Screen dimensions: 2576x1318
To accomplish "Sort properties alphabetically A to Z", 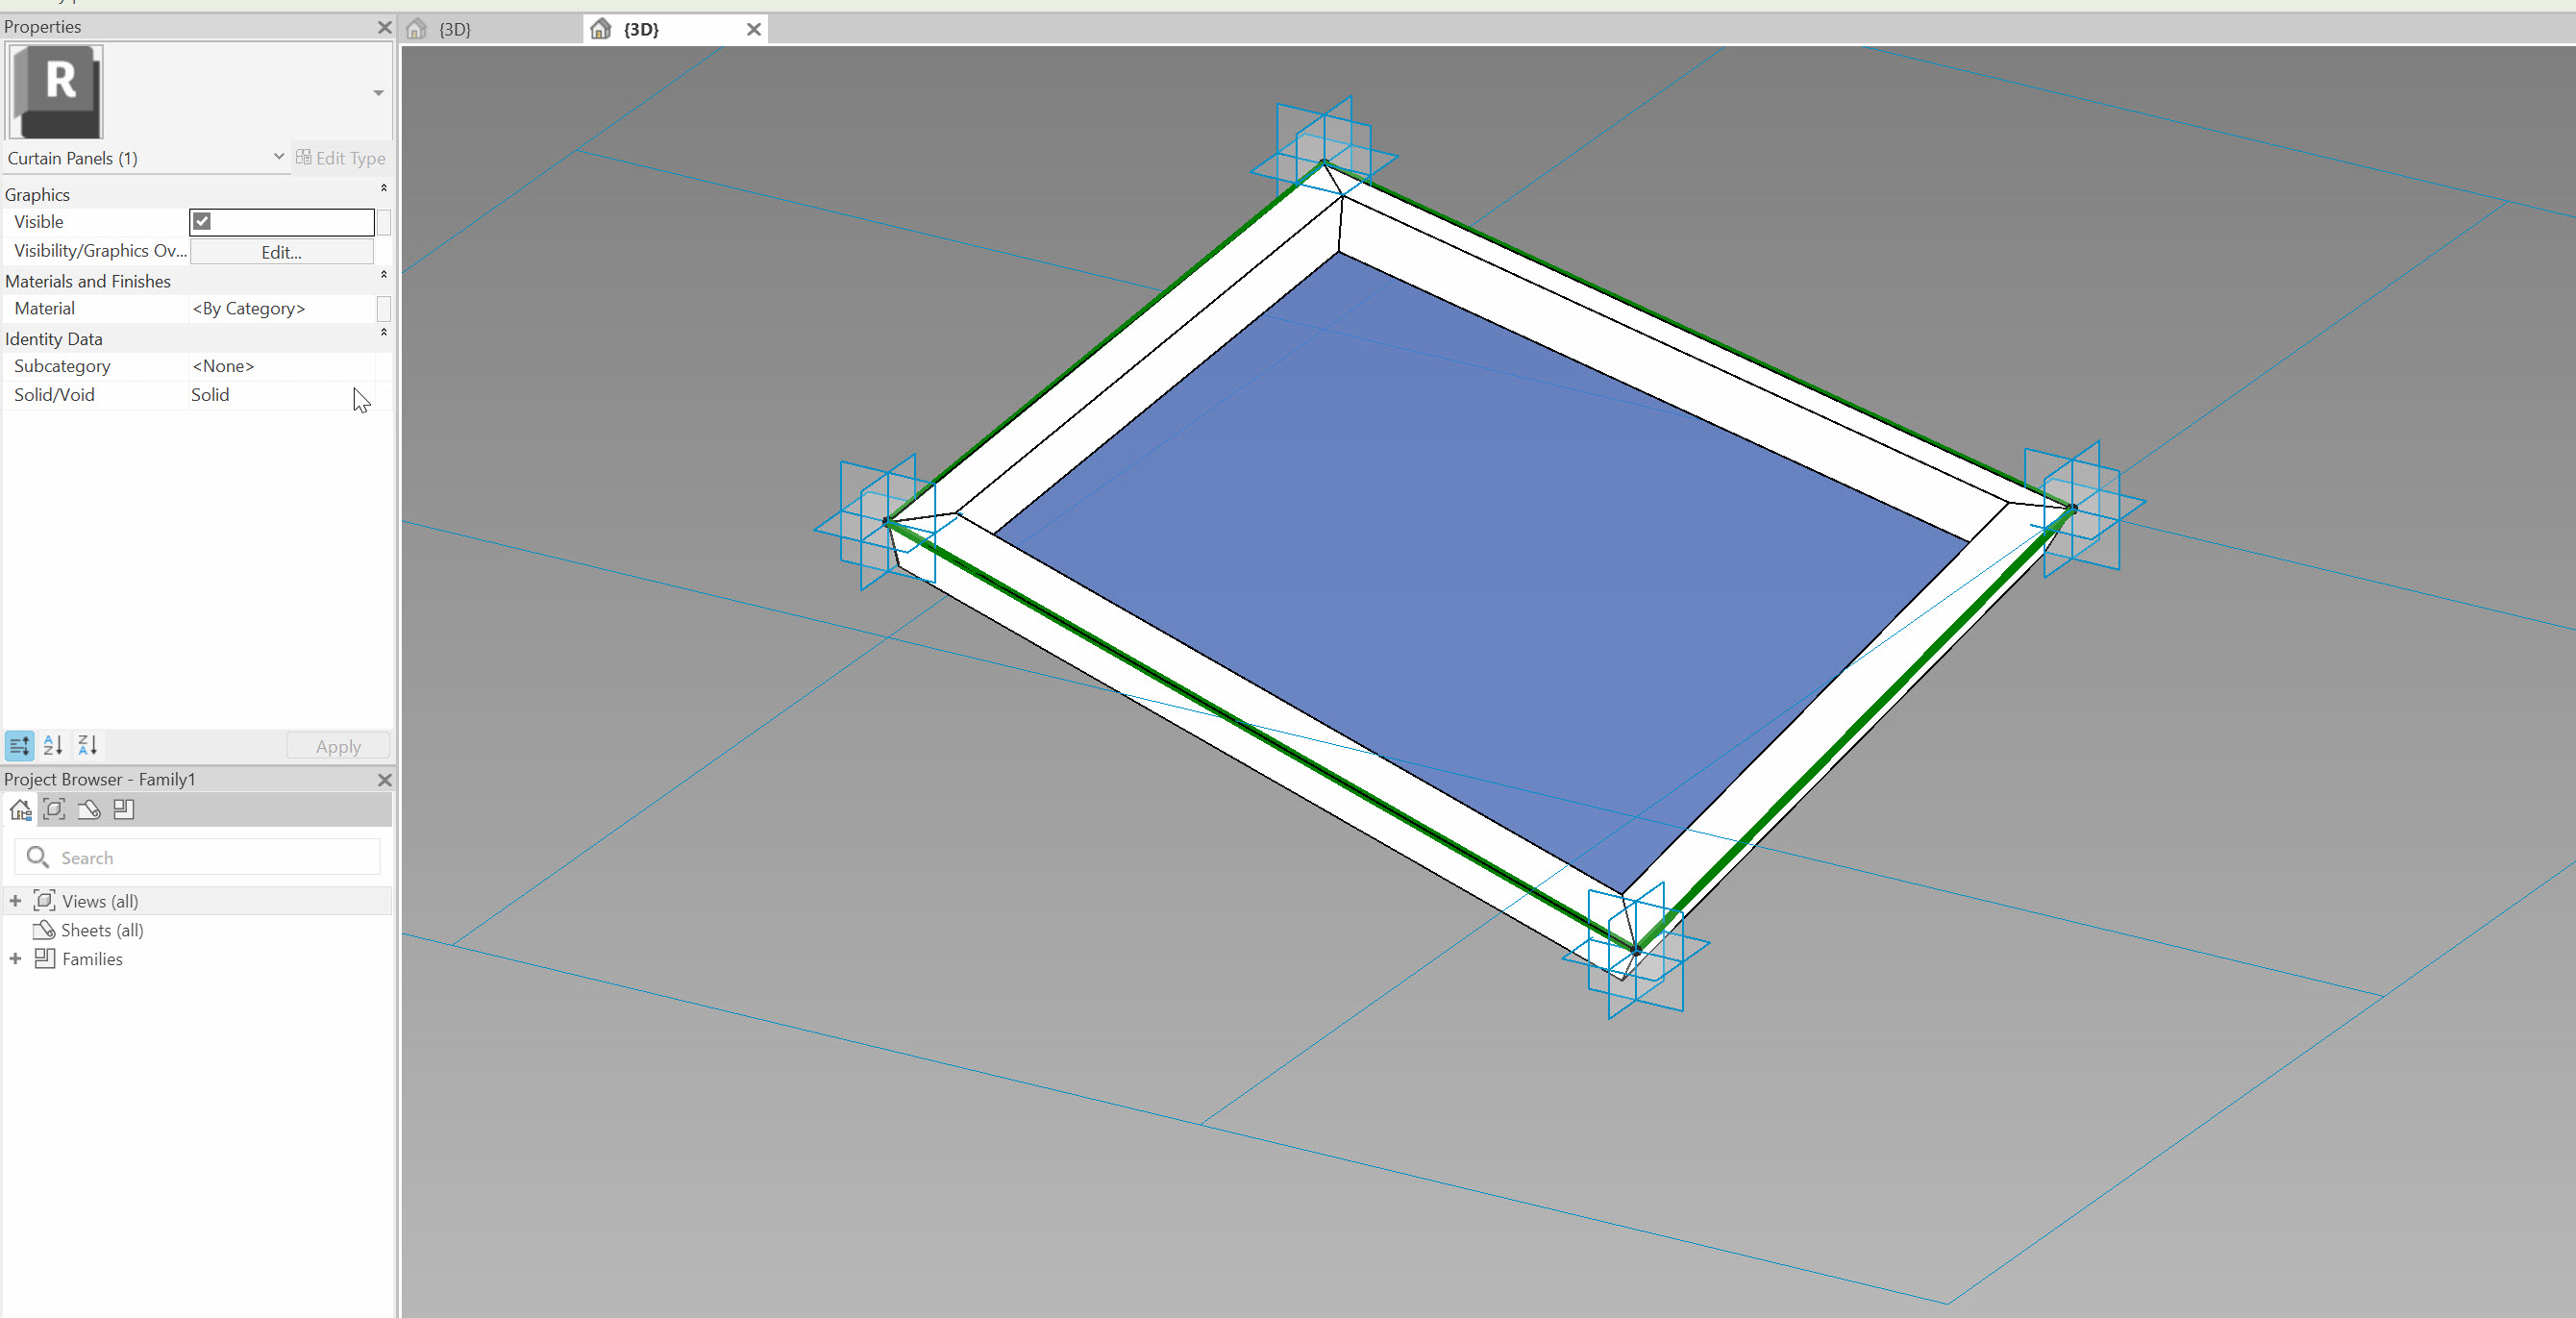I will [53, 745].
